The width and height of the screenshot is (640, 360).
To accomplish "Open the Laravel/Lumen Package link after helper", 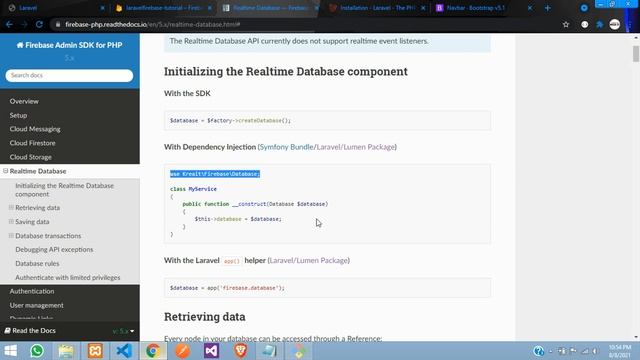I will [309, 260].
